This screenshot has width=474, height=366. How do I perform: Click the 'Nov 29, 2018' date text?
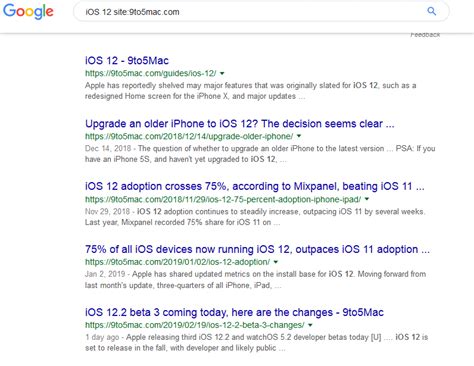(107, 211)
